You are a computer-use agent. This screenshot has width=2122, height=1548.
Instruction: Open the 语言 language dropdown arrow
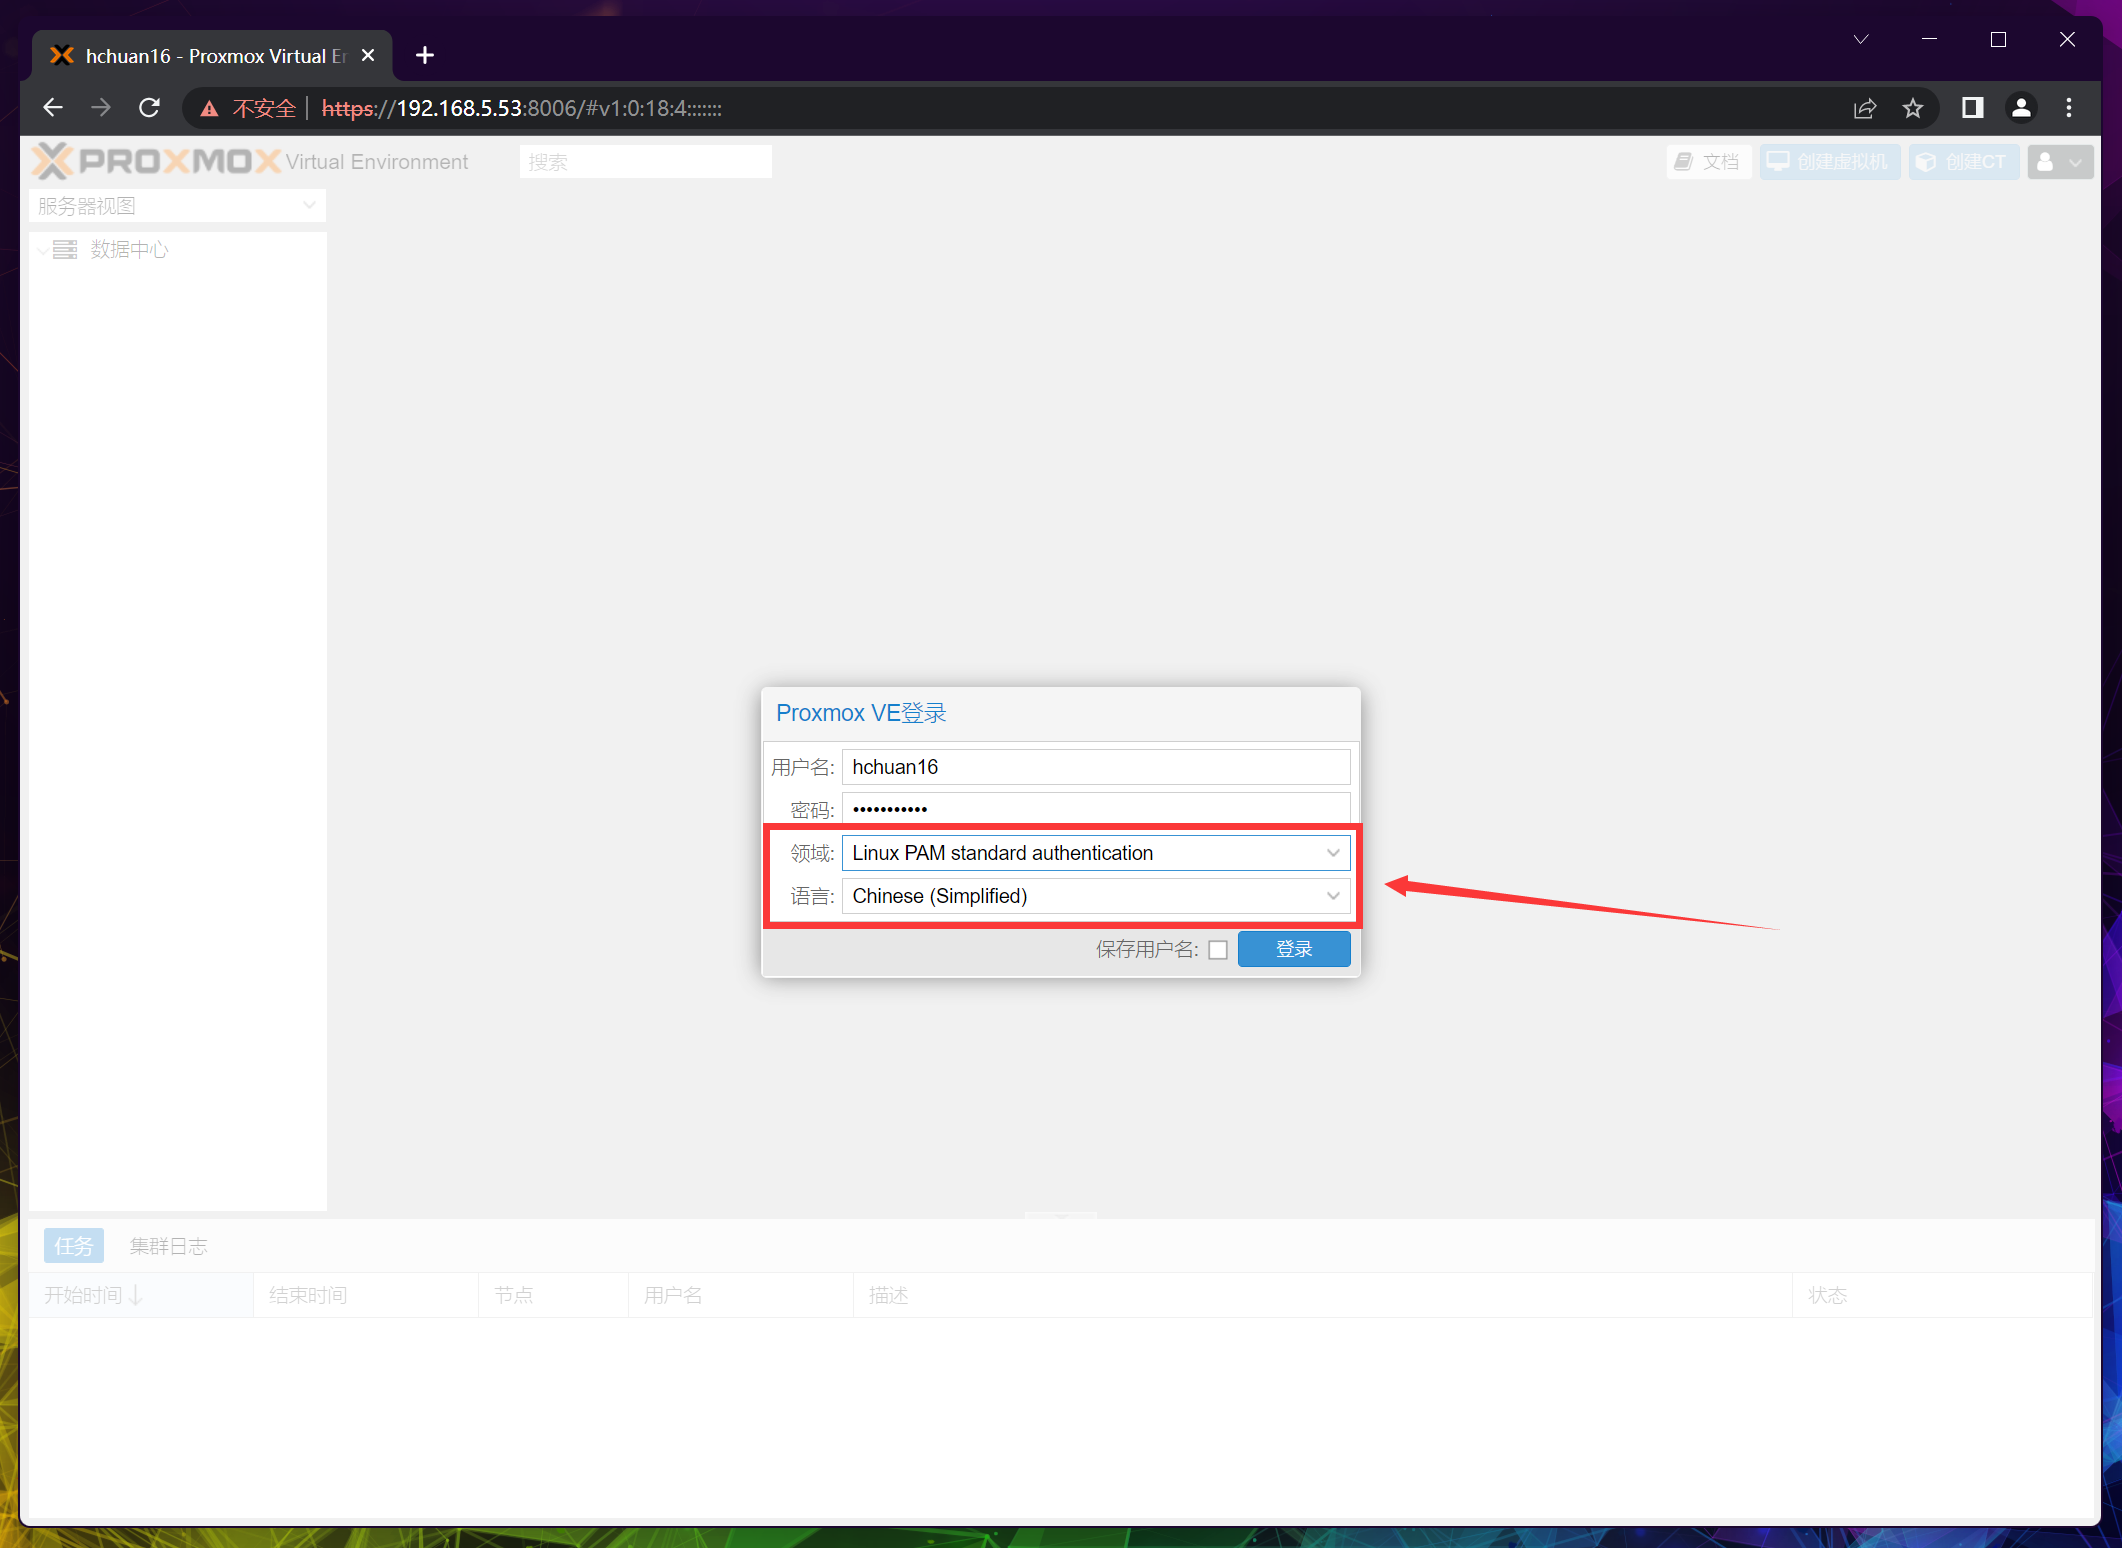point(1333,896)
